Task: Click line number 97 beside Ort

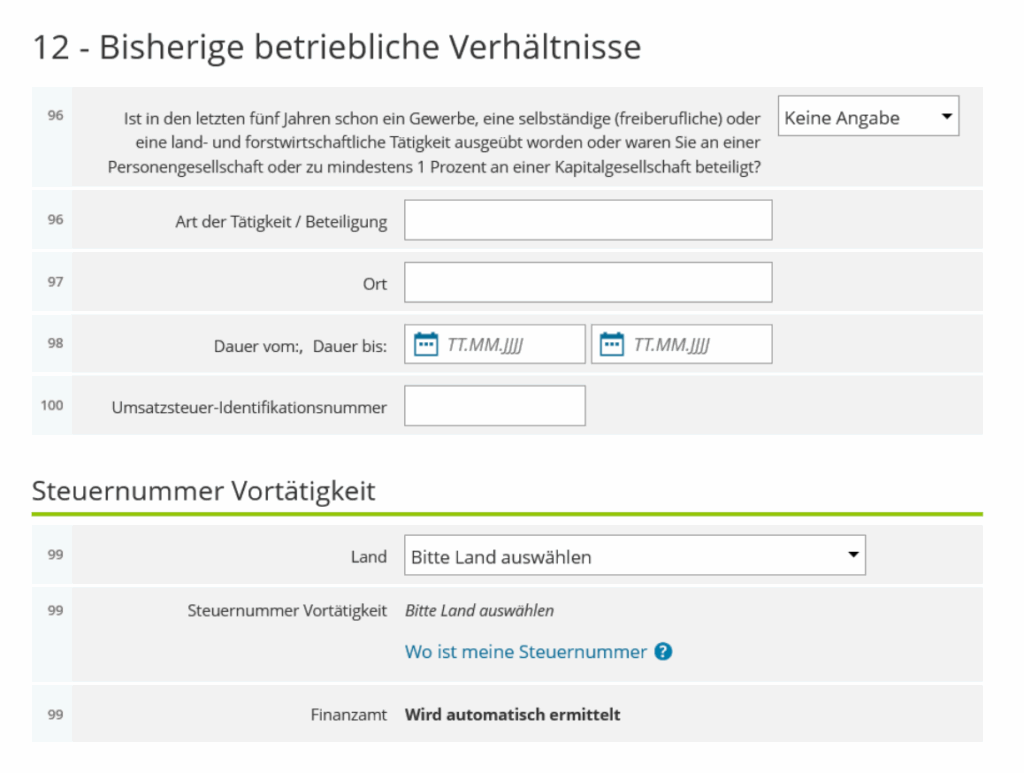Action: 54,281
